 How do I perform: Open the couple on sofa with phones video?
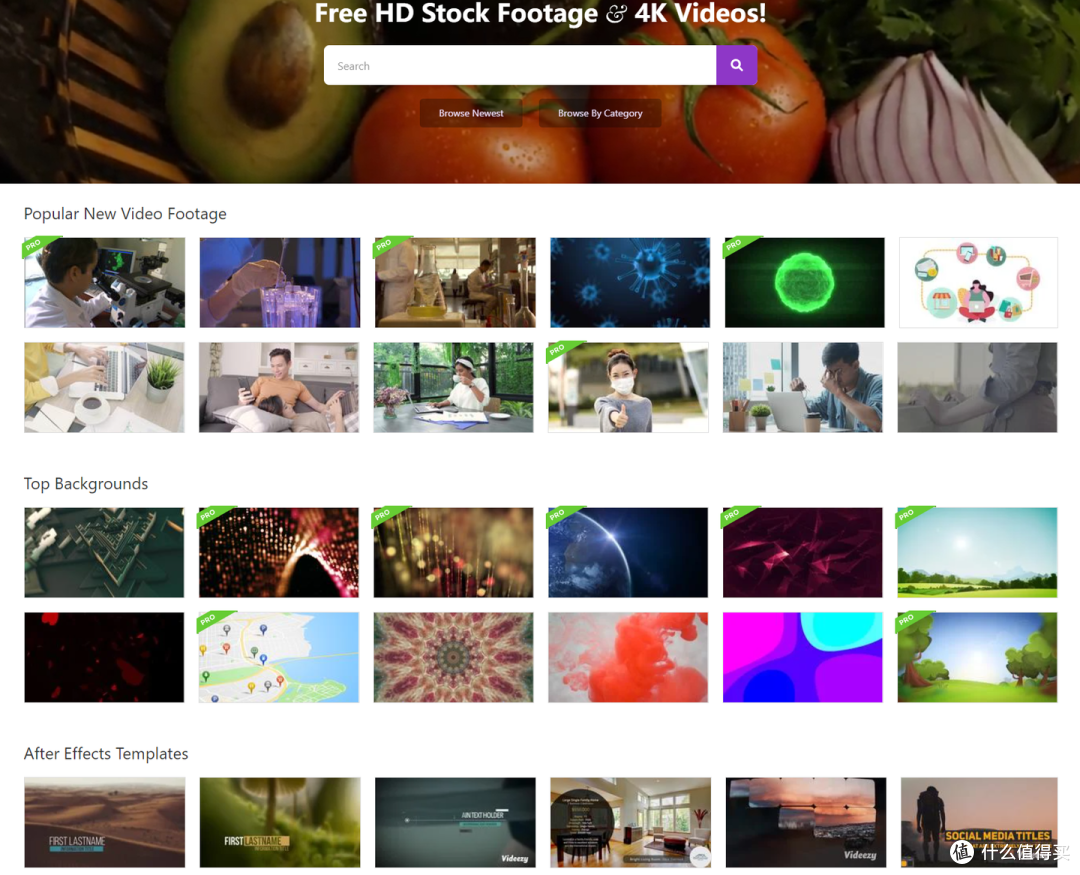[279, 388]
